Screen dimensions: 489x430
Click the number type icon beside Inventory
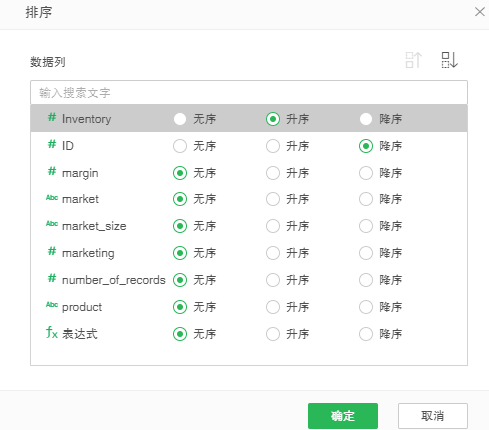click(x=52, y=117)
